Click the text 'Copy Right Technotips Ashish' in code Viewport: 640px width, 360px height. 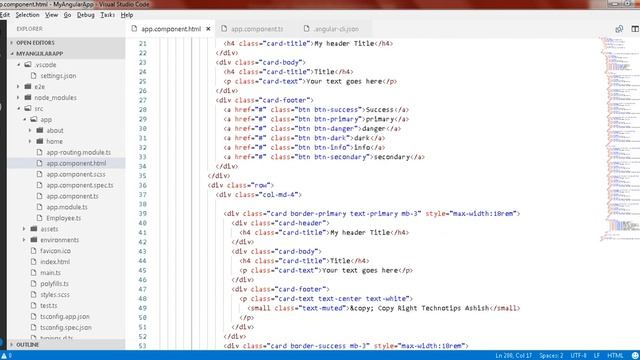coord(433,308)
